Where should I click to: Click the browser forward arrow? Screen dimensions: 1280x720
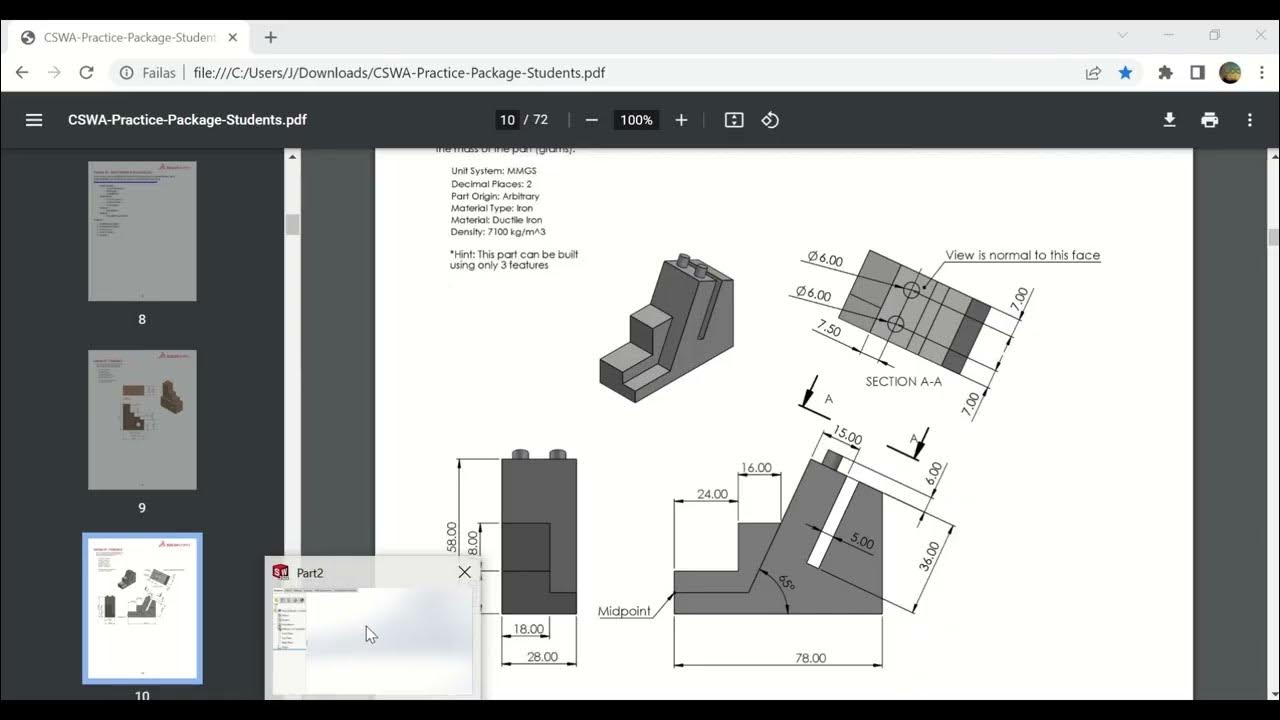tap(54, 73)
